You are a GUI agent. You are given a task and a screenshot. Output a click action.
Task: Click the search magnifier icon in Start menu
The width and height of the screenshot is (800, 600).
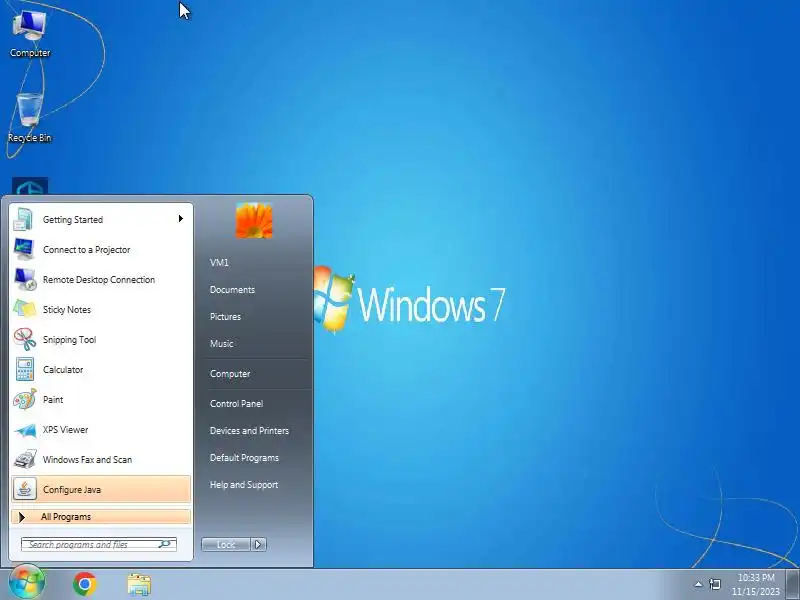(165, 544)
